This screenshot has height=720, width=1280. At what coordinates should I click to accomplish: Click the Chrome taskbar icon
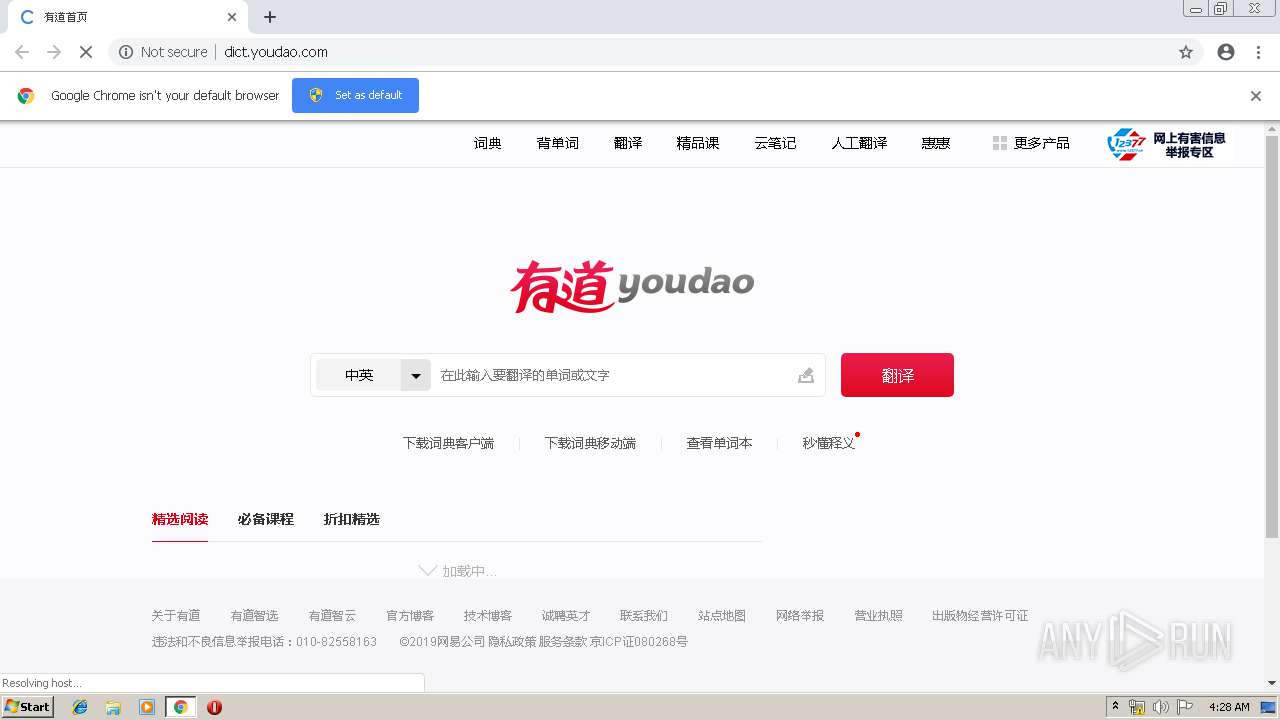point(180,707)
